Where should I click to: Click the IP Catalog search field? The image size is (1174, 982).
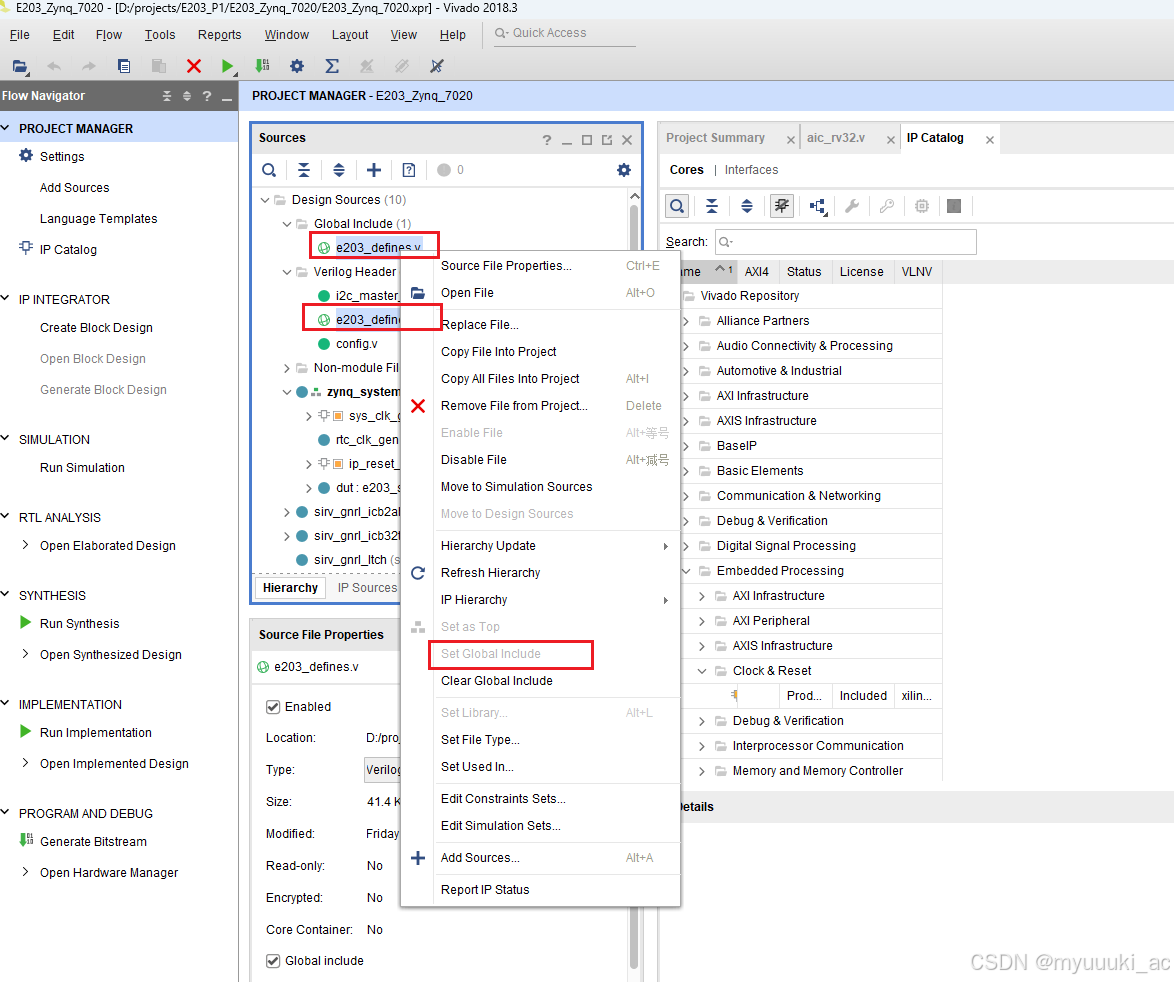point(845,242)
